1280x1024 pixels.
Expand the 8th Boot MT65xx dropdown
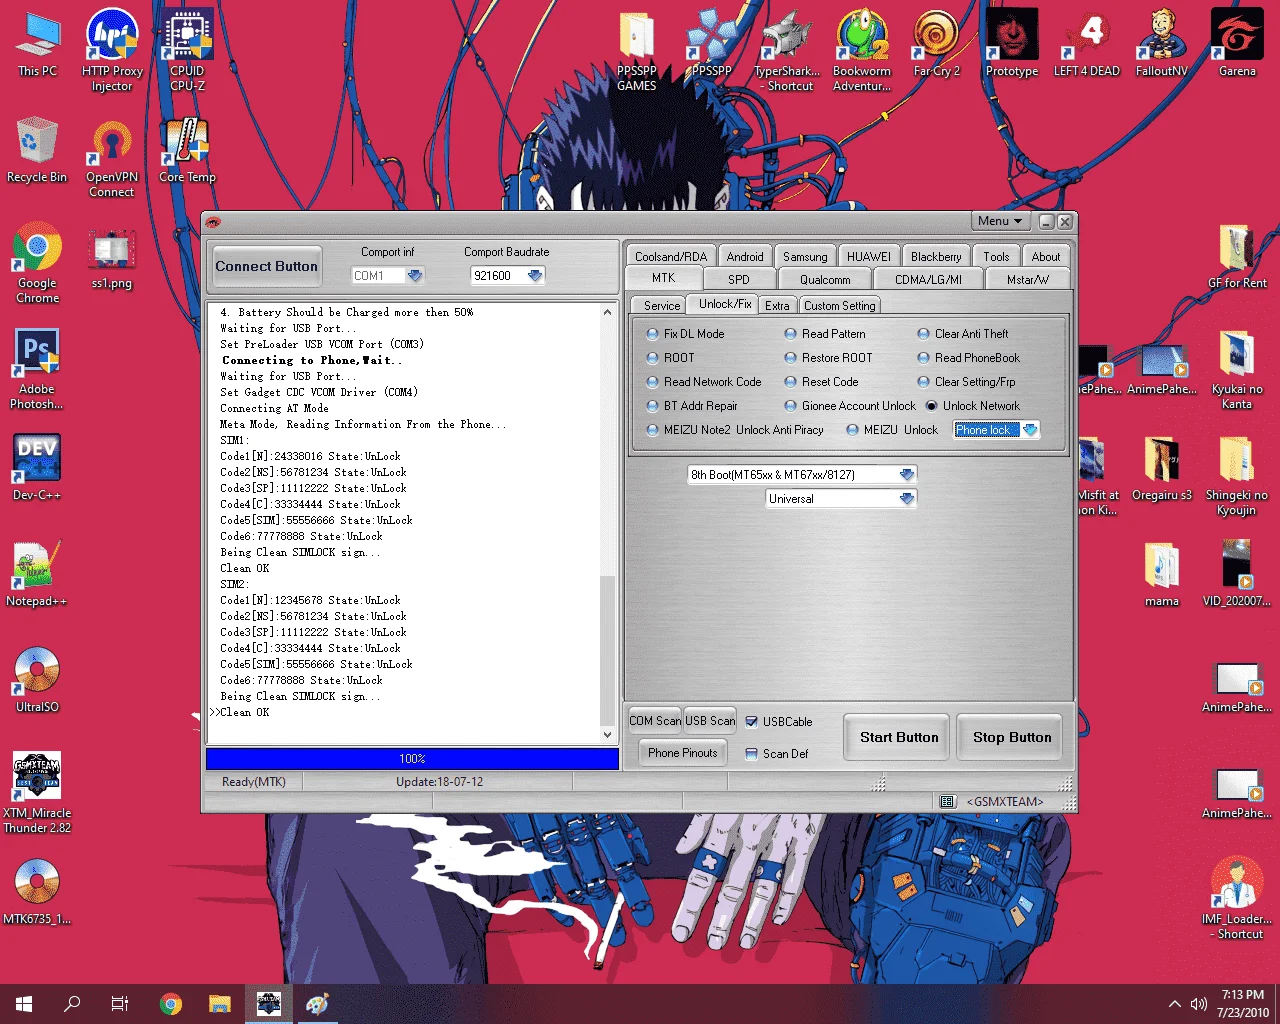[x=906, y=475]
